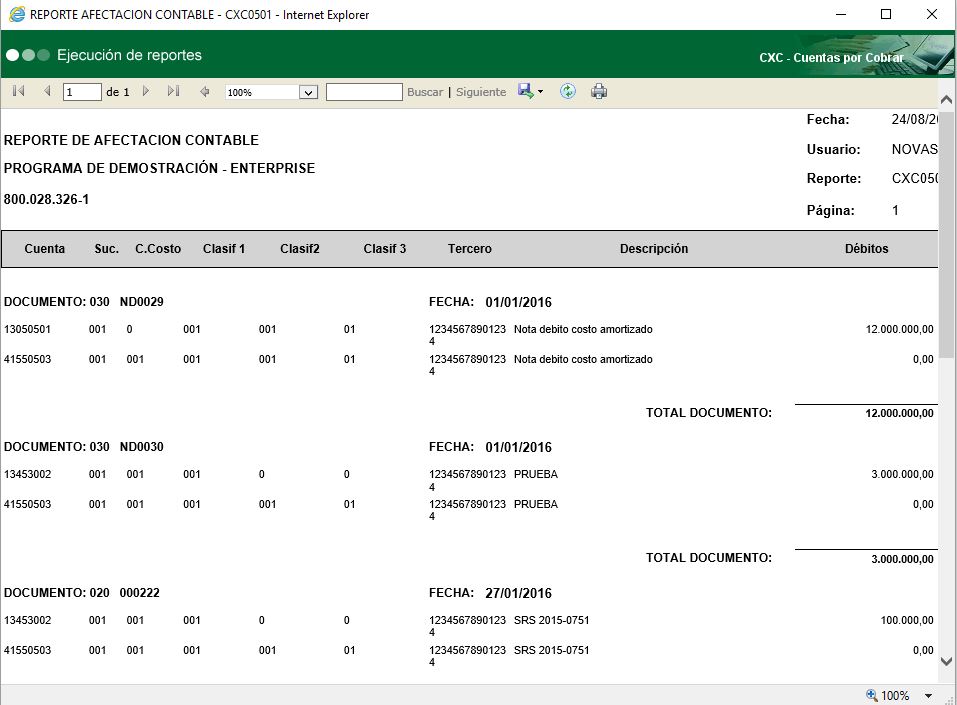Click the vertical scrollbar up arrow
This screenshot has width=957, height=705.
coord(947,99)
